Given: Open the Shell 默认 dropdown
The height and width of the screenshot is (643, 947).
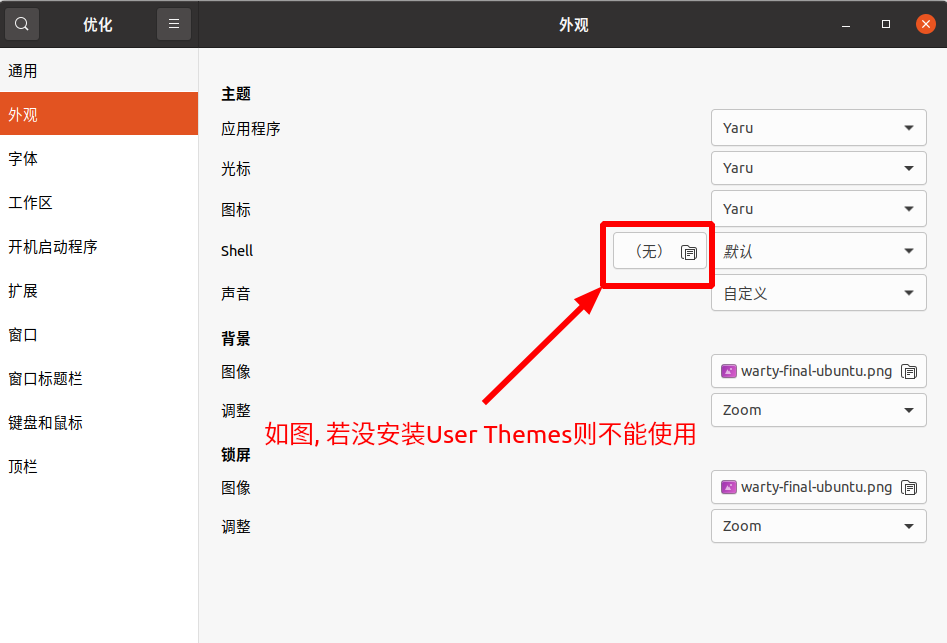Looking at the screenshot, I should (820, 251).
